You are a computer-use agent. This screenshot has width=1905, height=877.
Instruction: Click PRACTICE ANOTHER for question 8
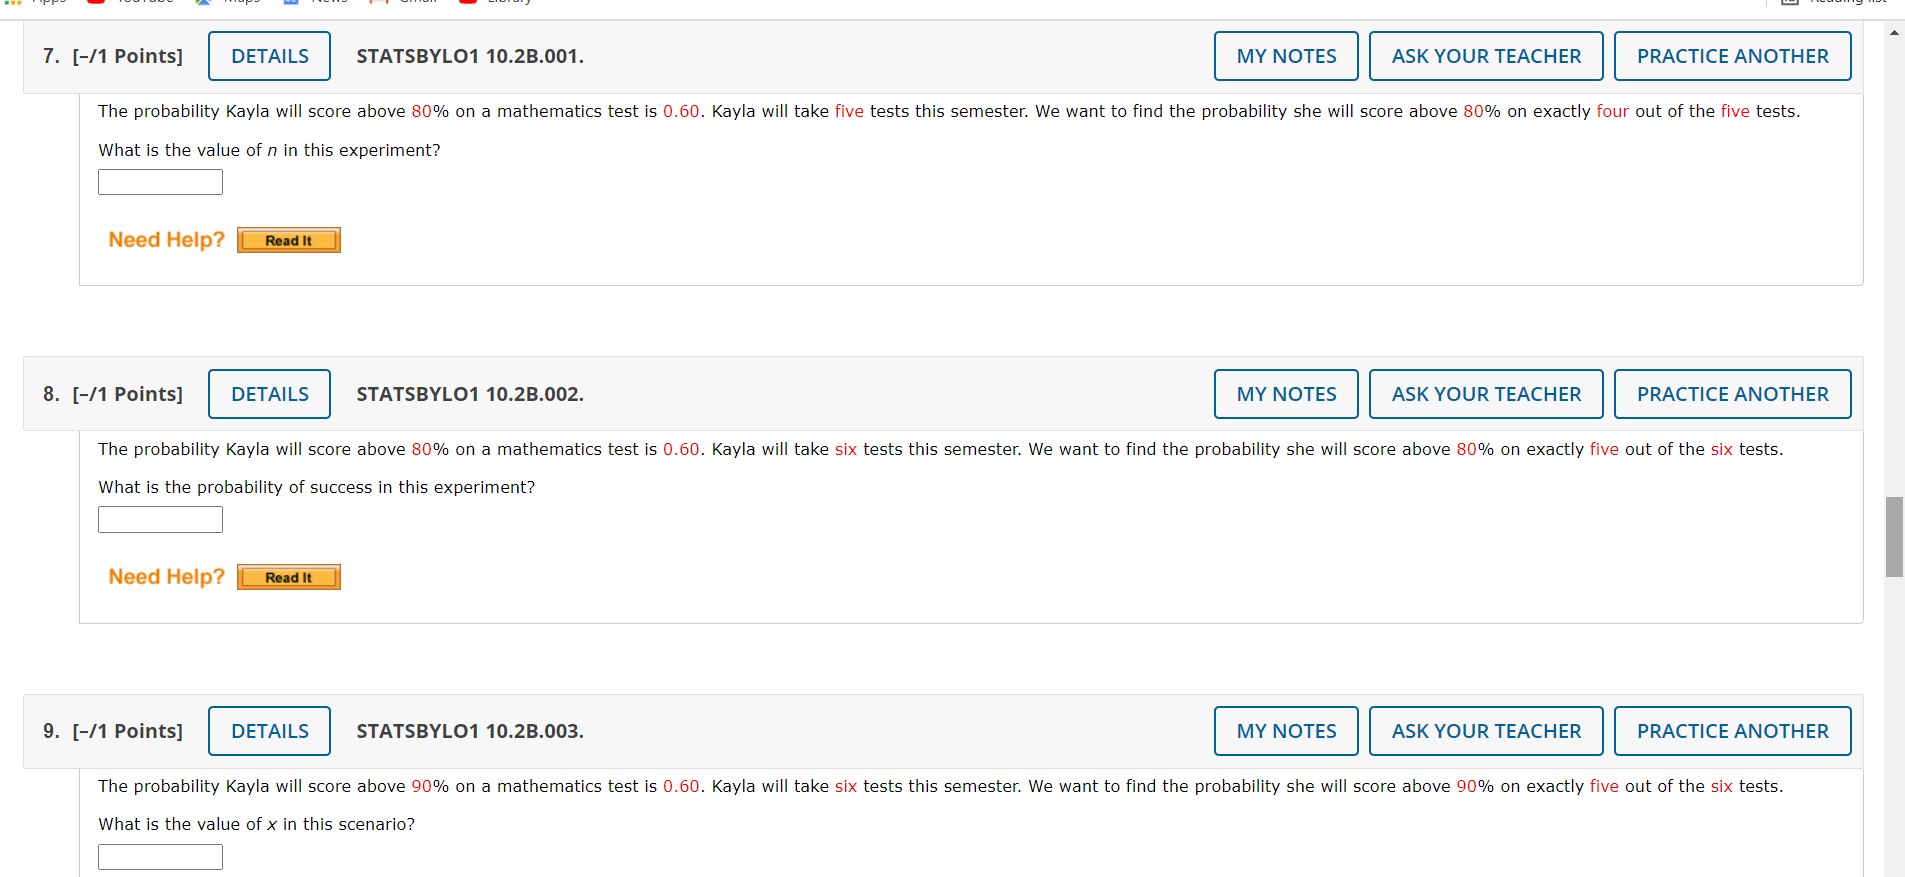pos(1732,394)
